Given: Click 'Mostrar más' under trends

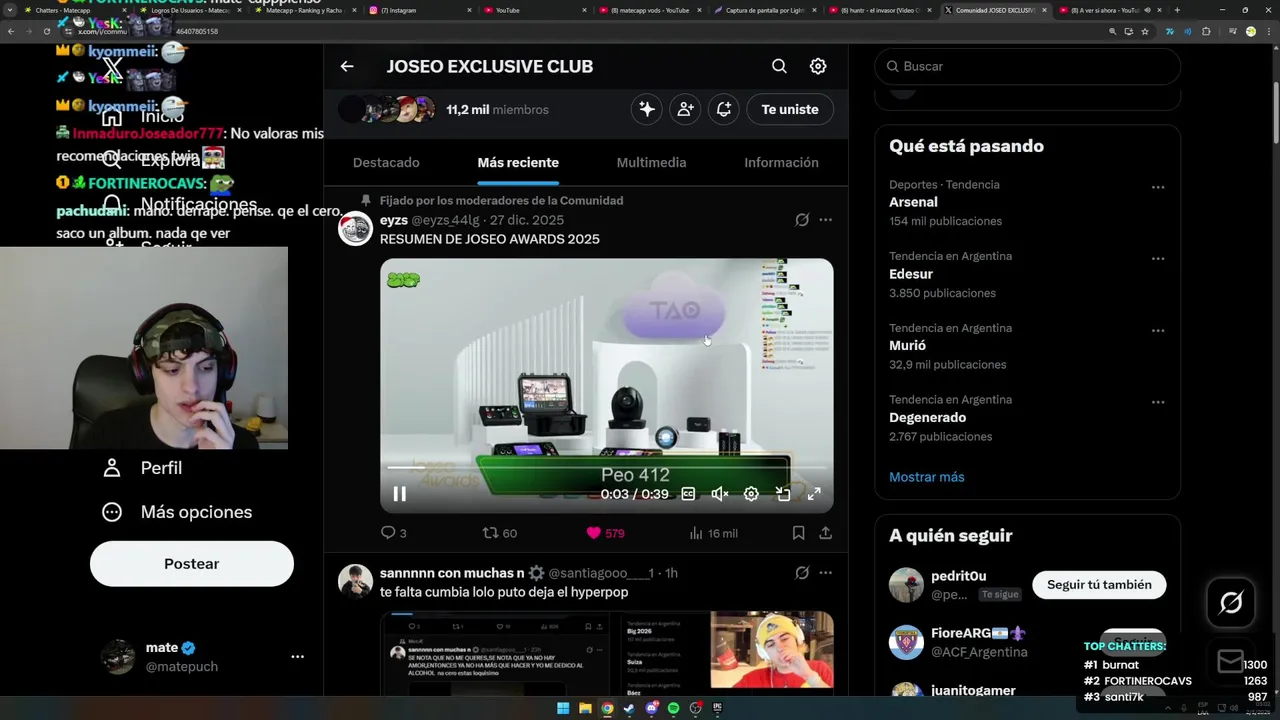Looking at the screenshot, I should 927,477.
